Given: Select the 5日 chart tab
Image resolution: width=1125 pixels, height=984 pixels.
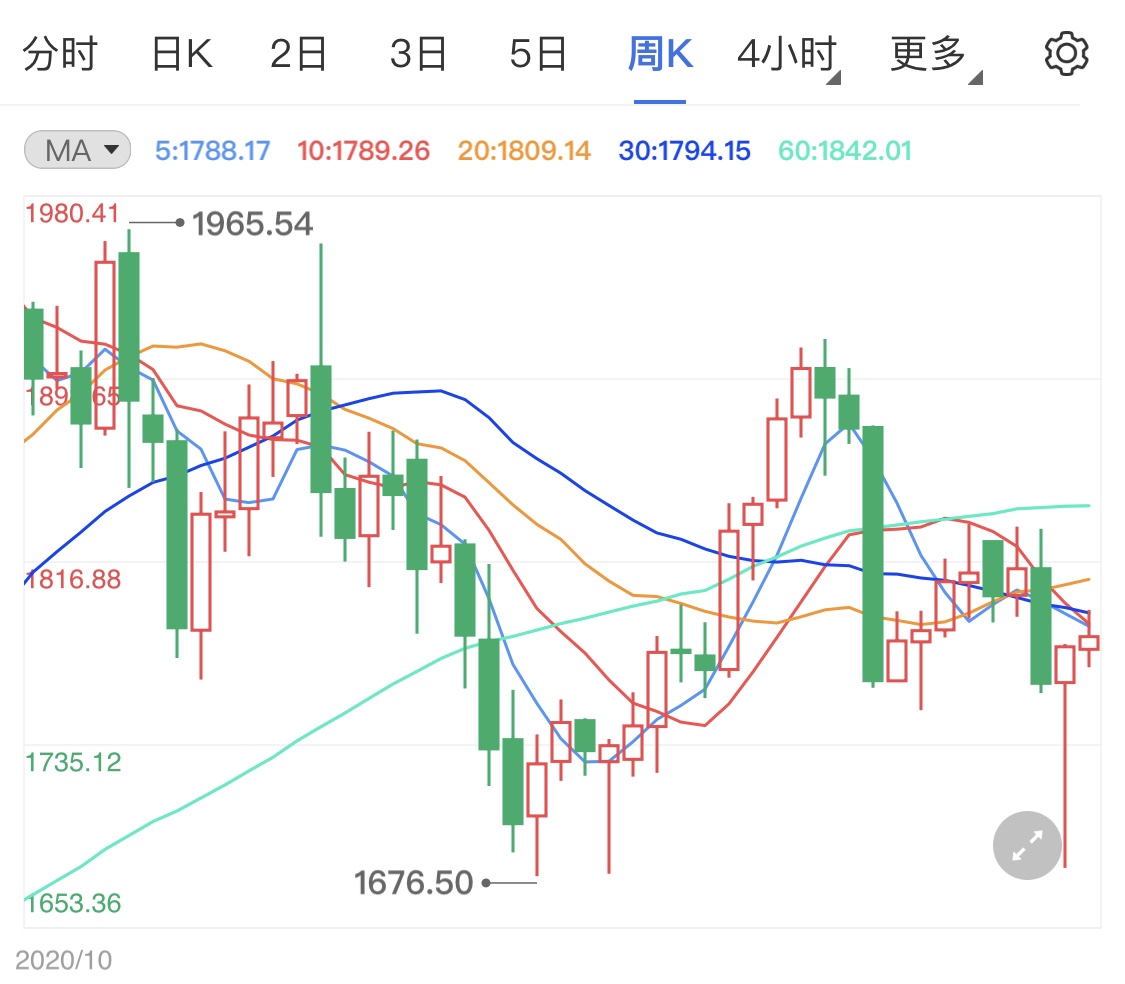Looking at the screenshot, I should click(x=538, y=54).
